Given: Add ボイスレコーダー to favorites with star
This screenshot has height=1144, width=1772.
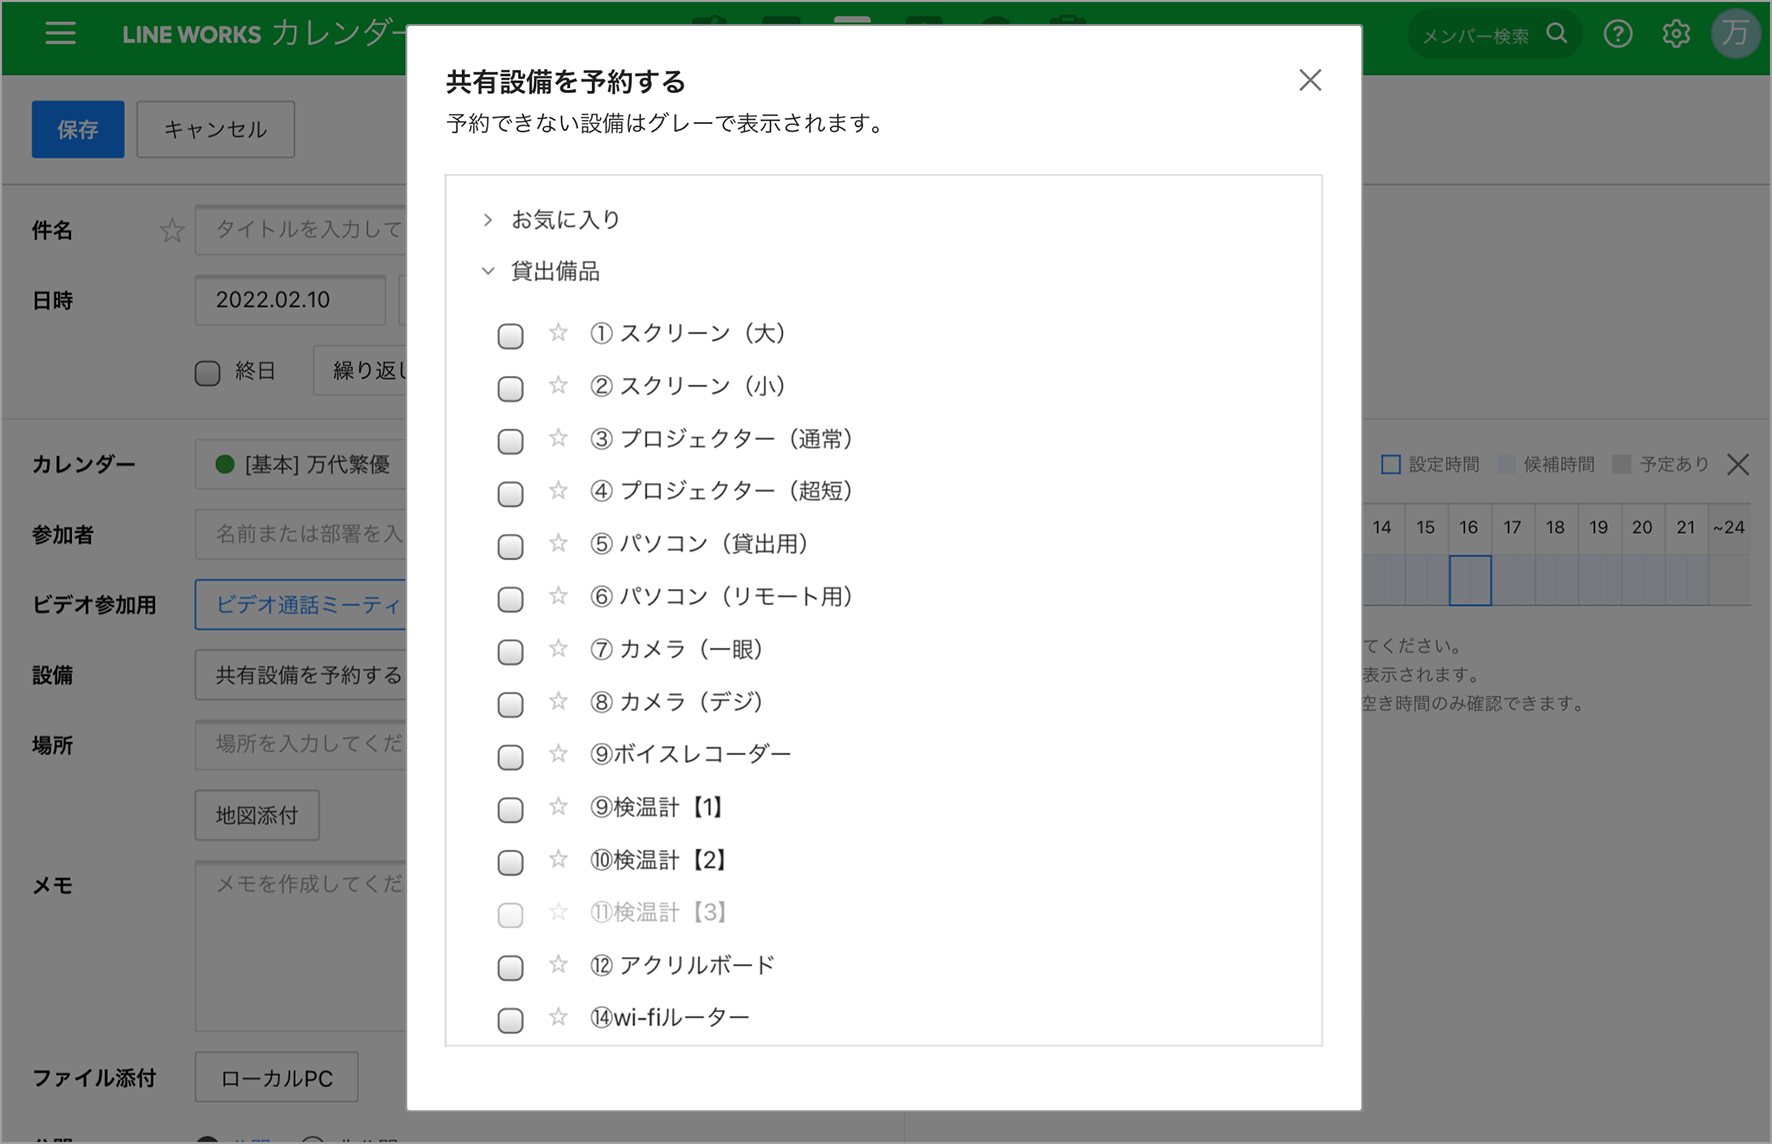Looking at the screenshot, I should [x=558, y=754].
